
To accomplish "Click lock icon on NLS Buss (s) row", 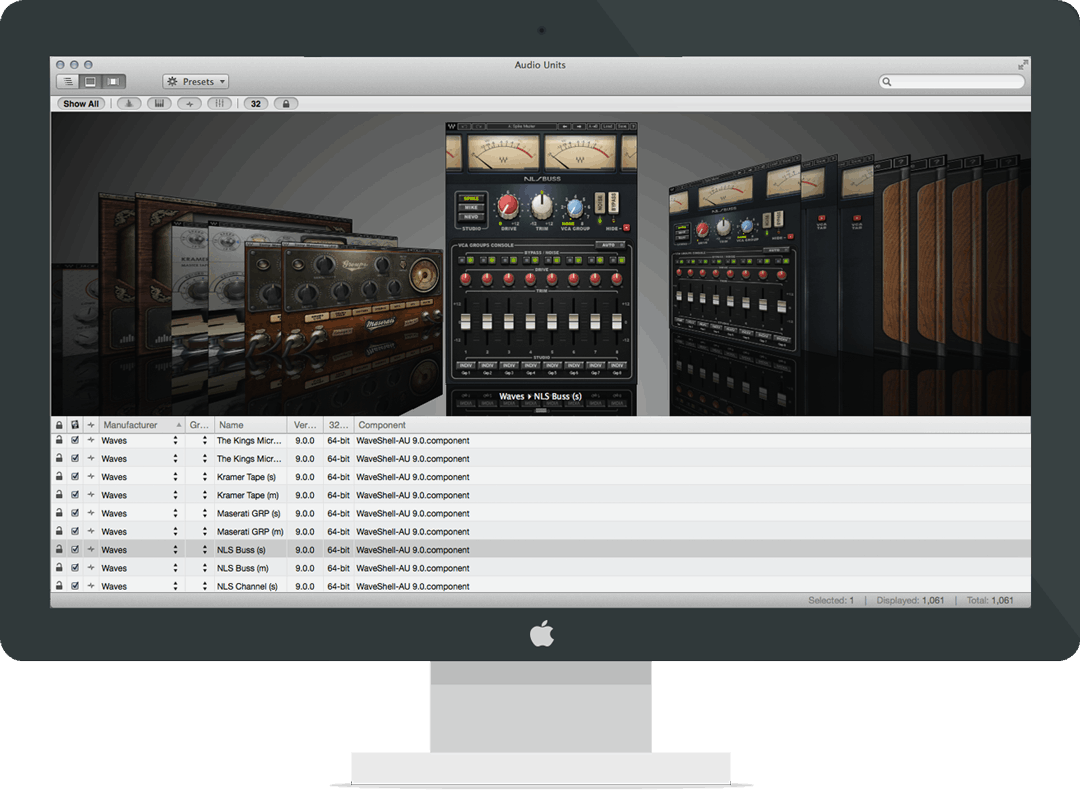I will pos(59,550).
